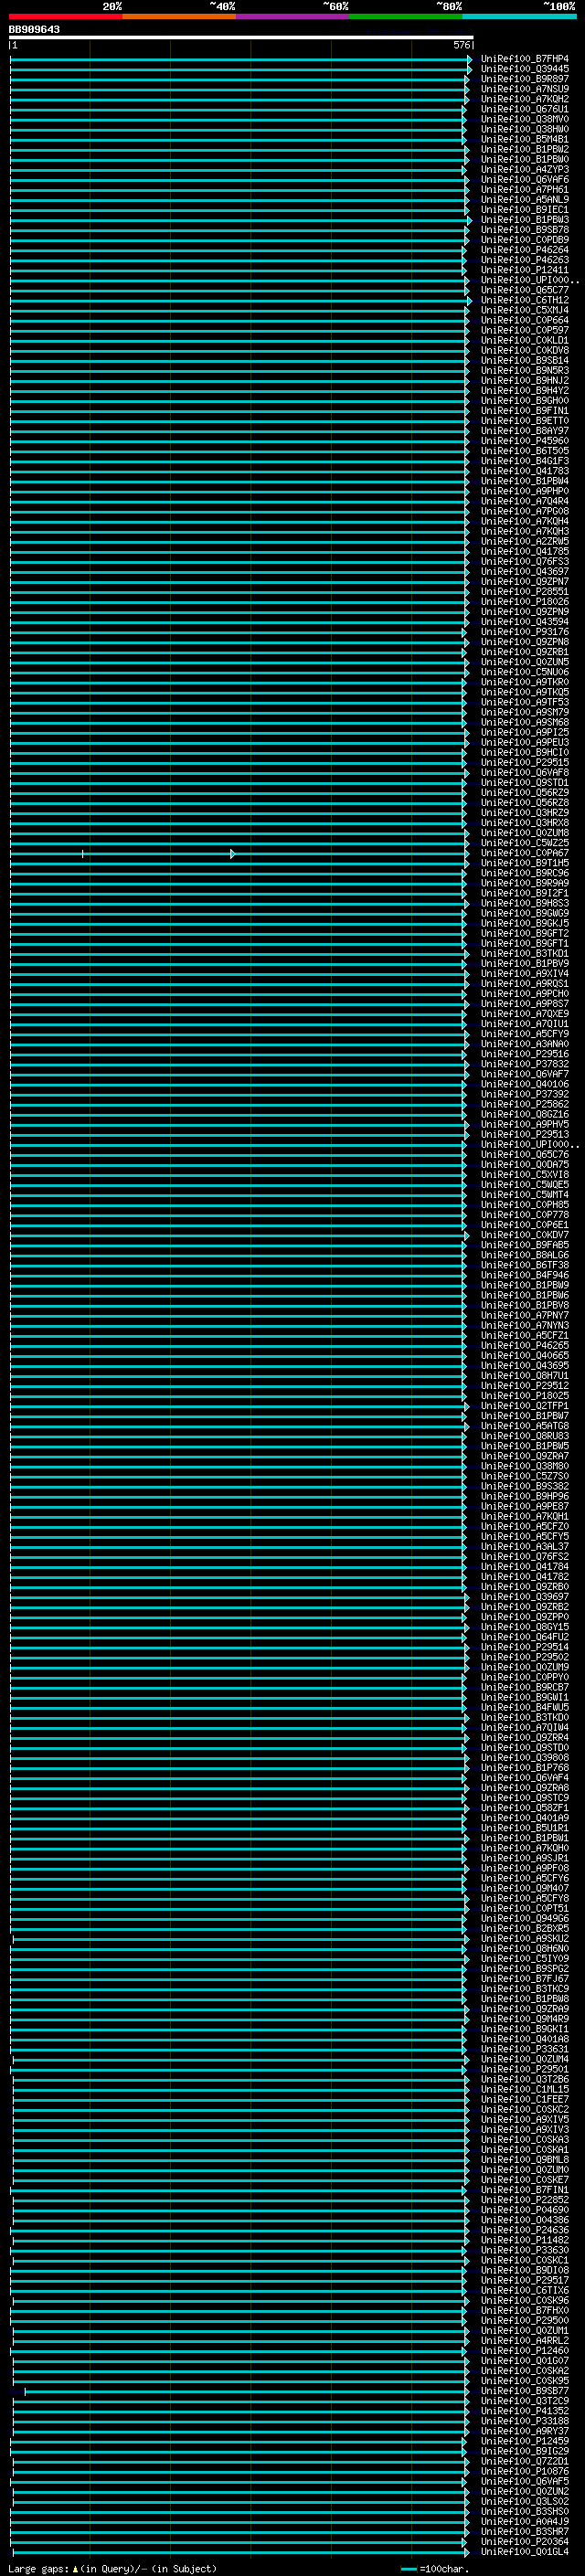
Task: Click the purple ~60% identity color bar
Action: [x=293, y=17]
